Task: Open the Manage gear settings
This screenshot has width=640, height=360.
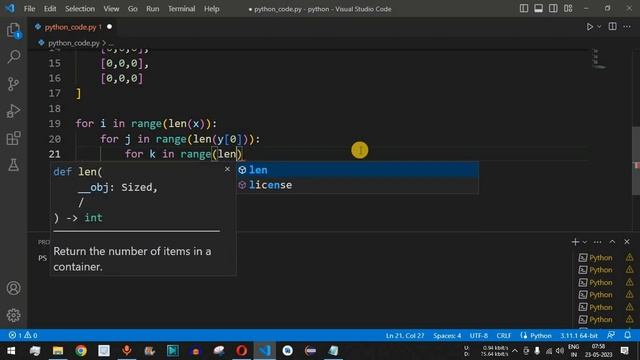Action: tap(13, 315)
